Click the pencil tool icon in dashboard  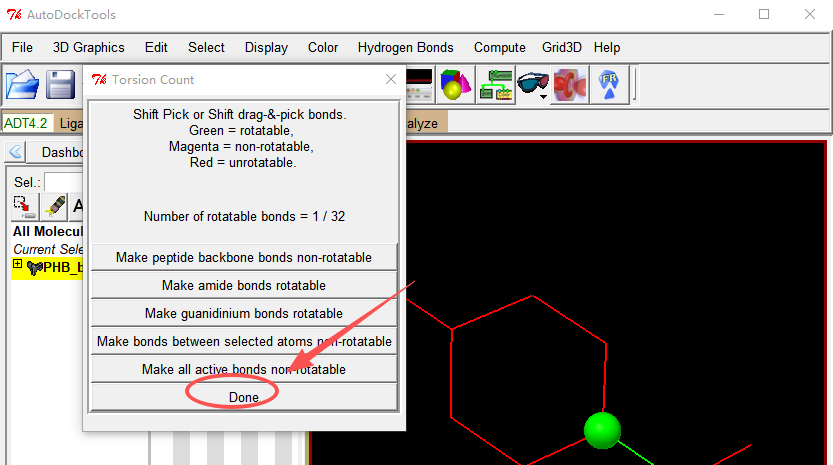[52, 206]
